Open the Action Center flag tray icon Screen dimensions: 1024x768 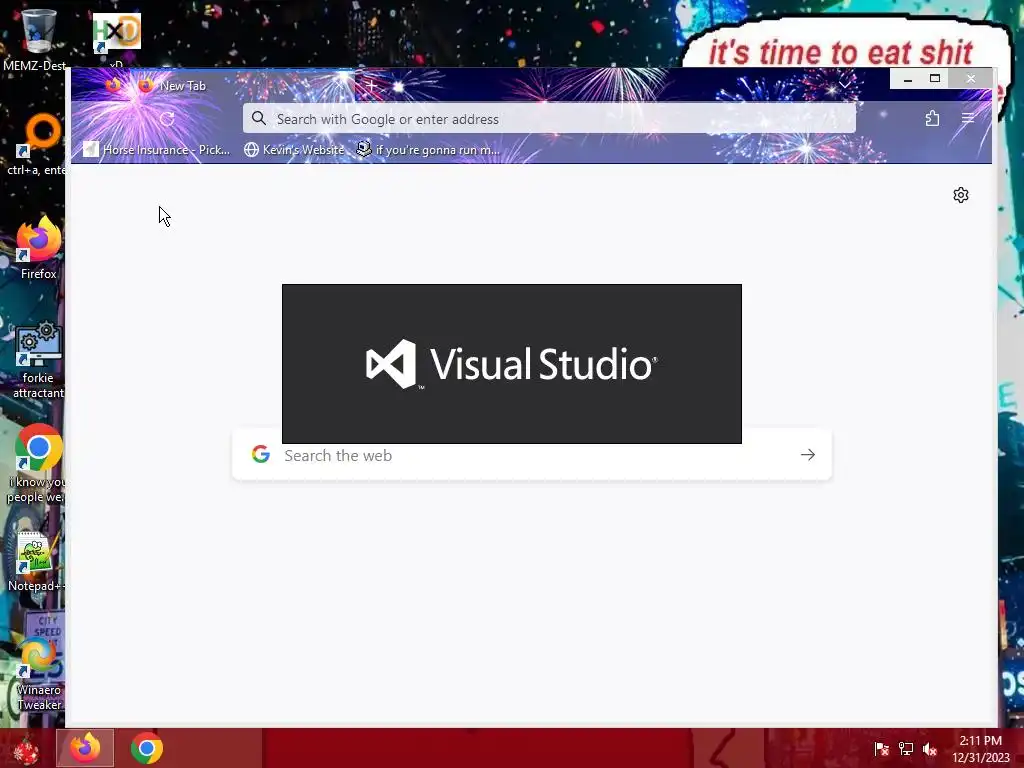coord(881,749)
